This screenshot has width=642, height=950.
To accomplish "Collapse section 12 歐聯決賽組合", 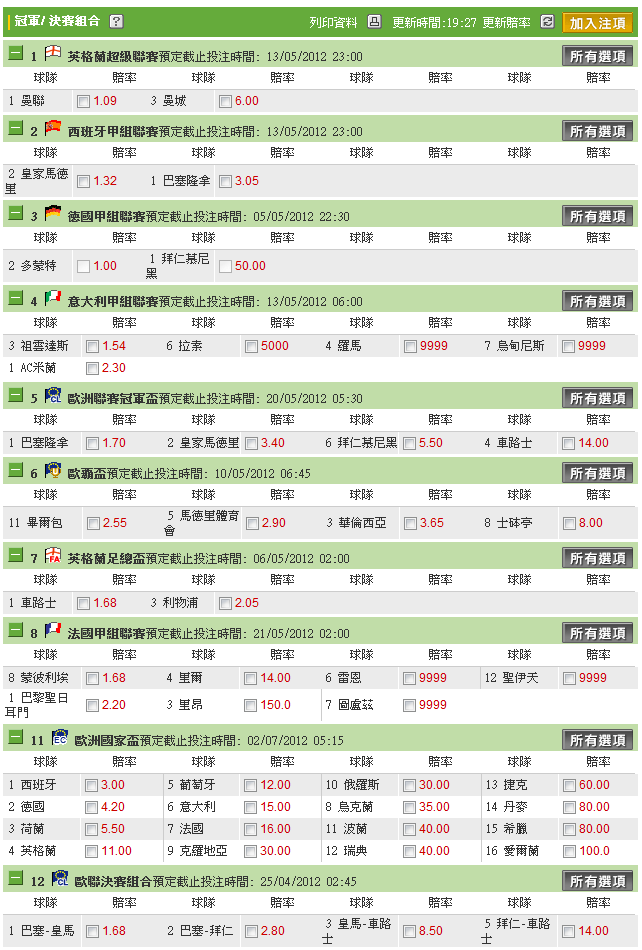I will [16, 879].
